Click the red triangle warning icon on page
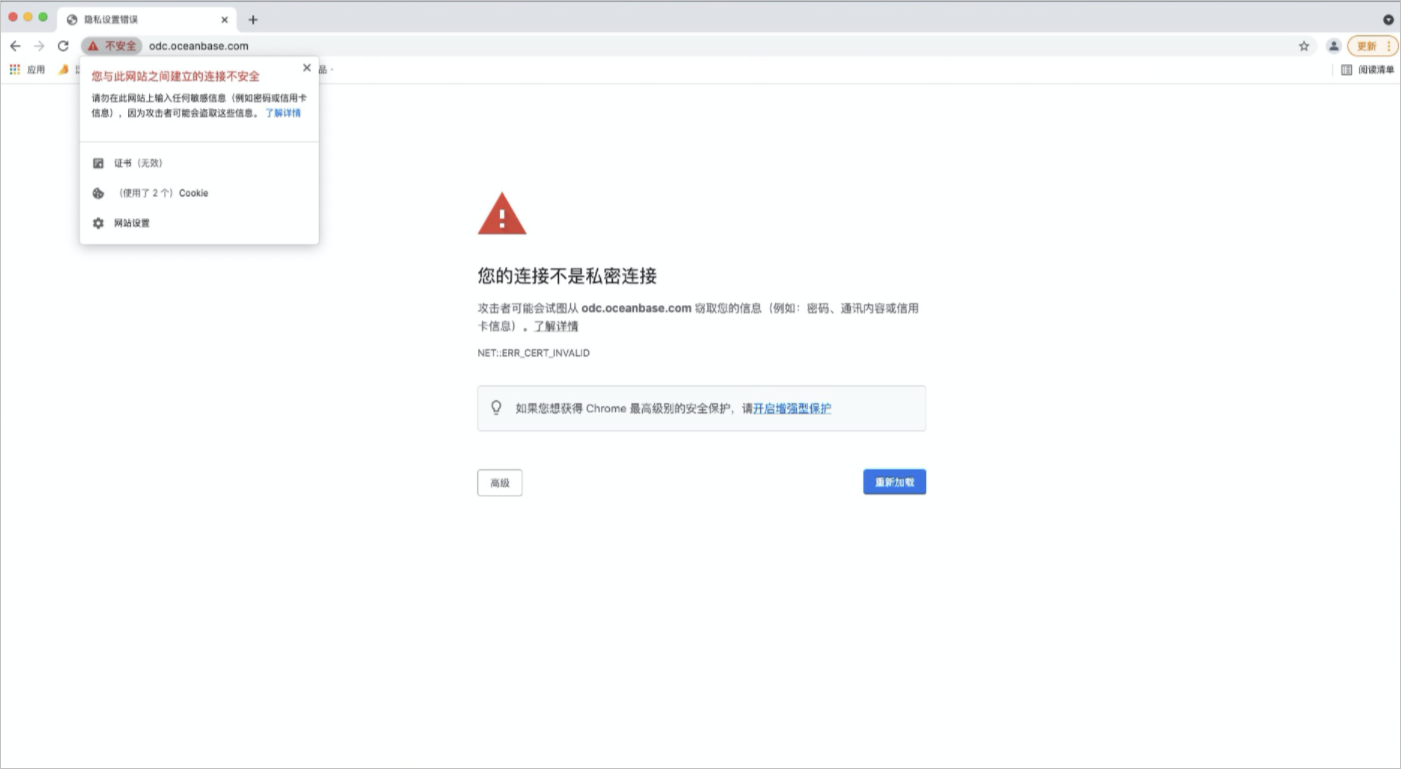The height and width of the screenshot is (769, 1401). (502, 214)
